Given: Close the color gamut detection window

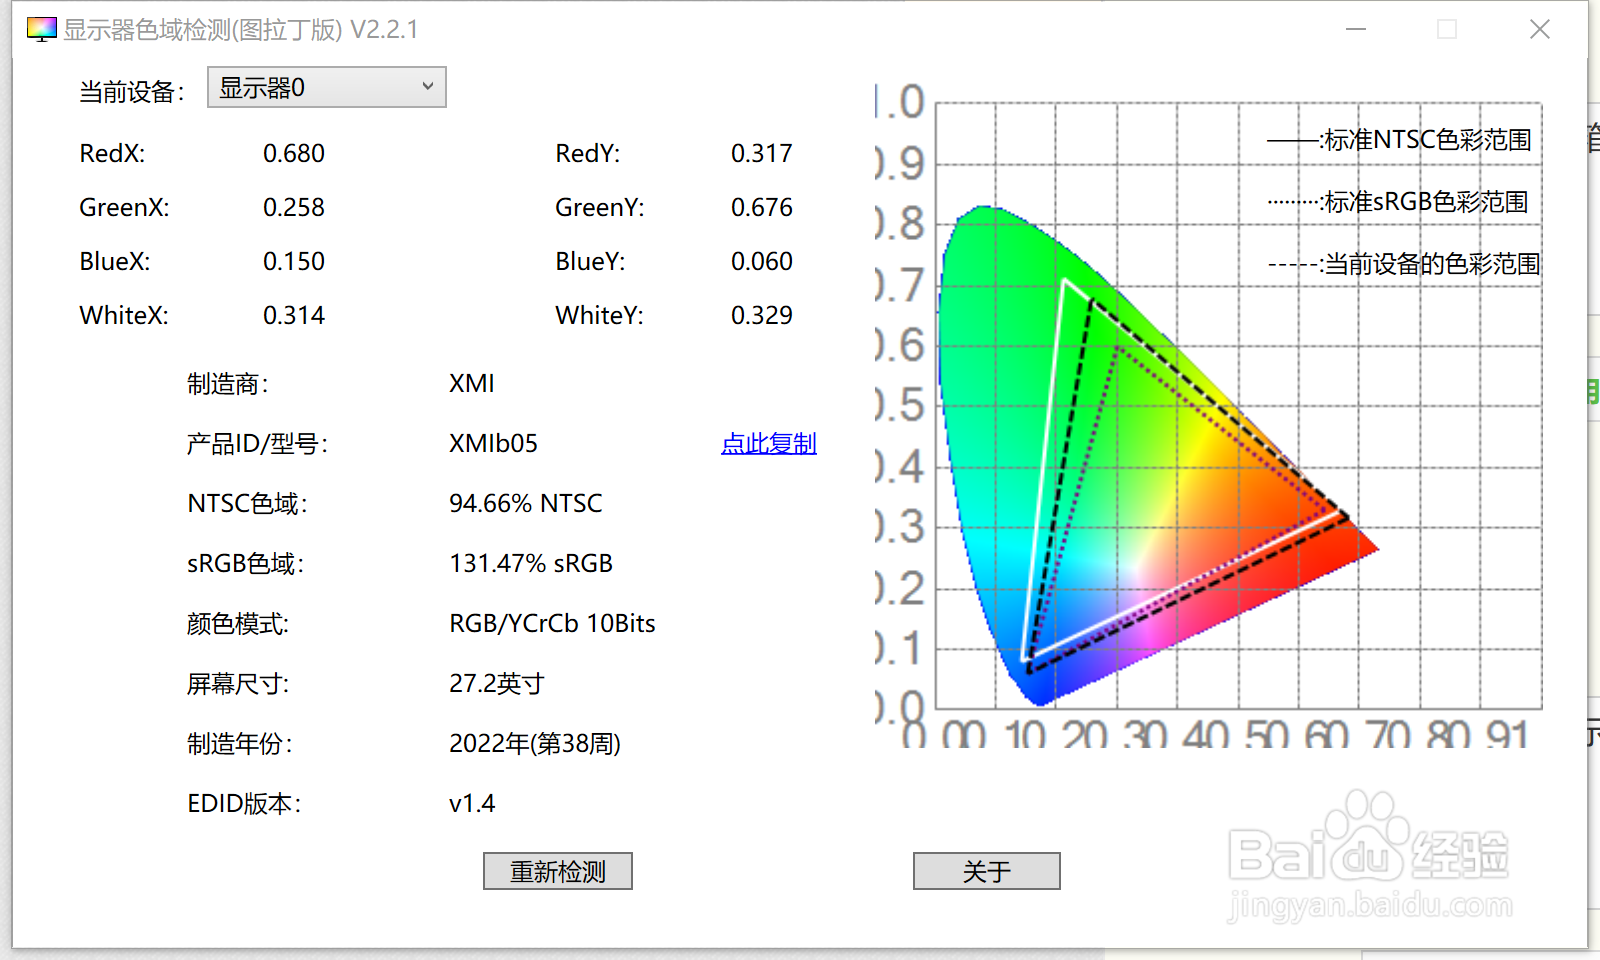Looking at the screenshot, I should pyautogui.click(x=1540, y=29).
